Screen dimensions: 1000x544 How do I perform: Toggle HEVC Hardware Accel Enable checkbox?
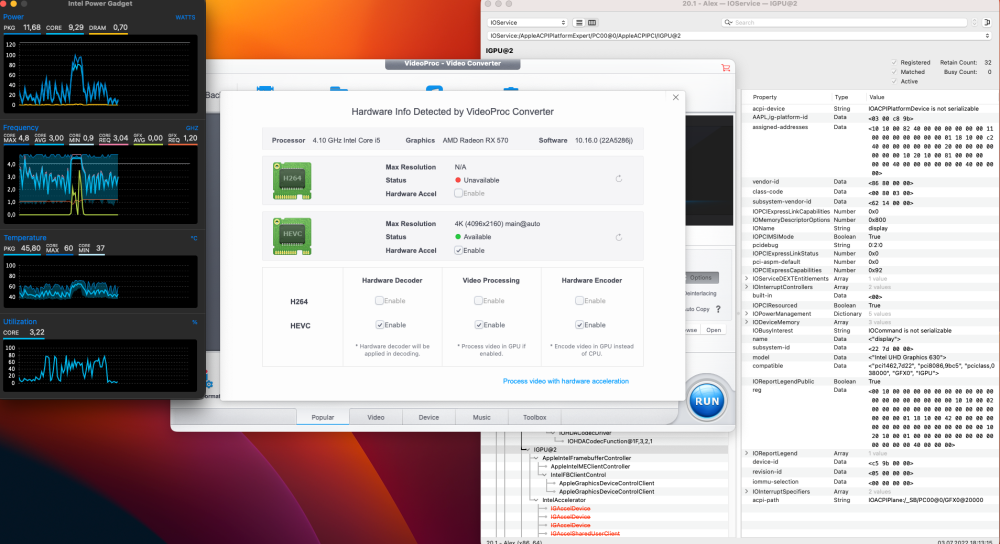coord(458,250)
